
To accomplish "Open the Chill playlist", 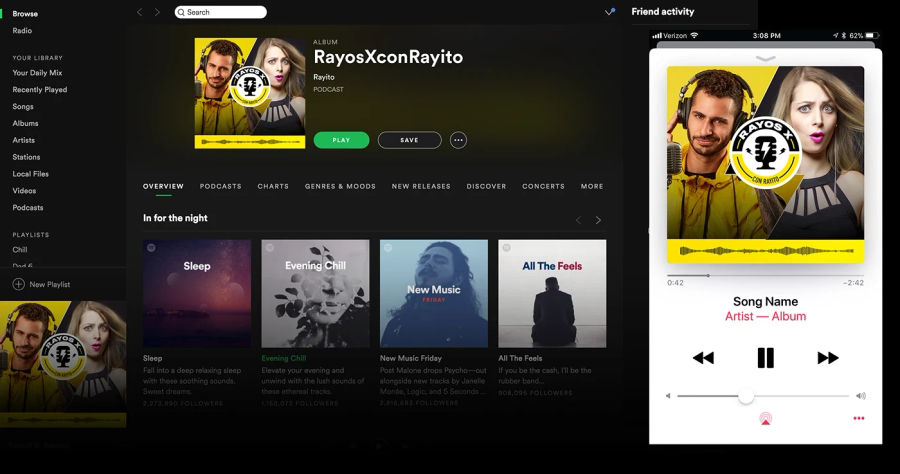I will (20, 250).
